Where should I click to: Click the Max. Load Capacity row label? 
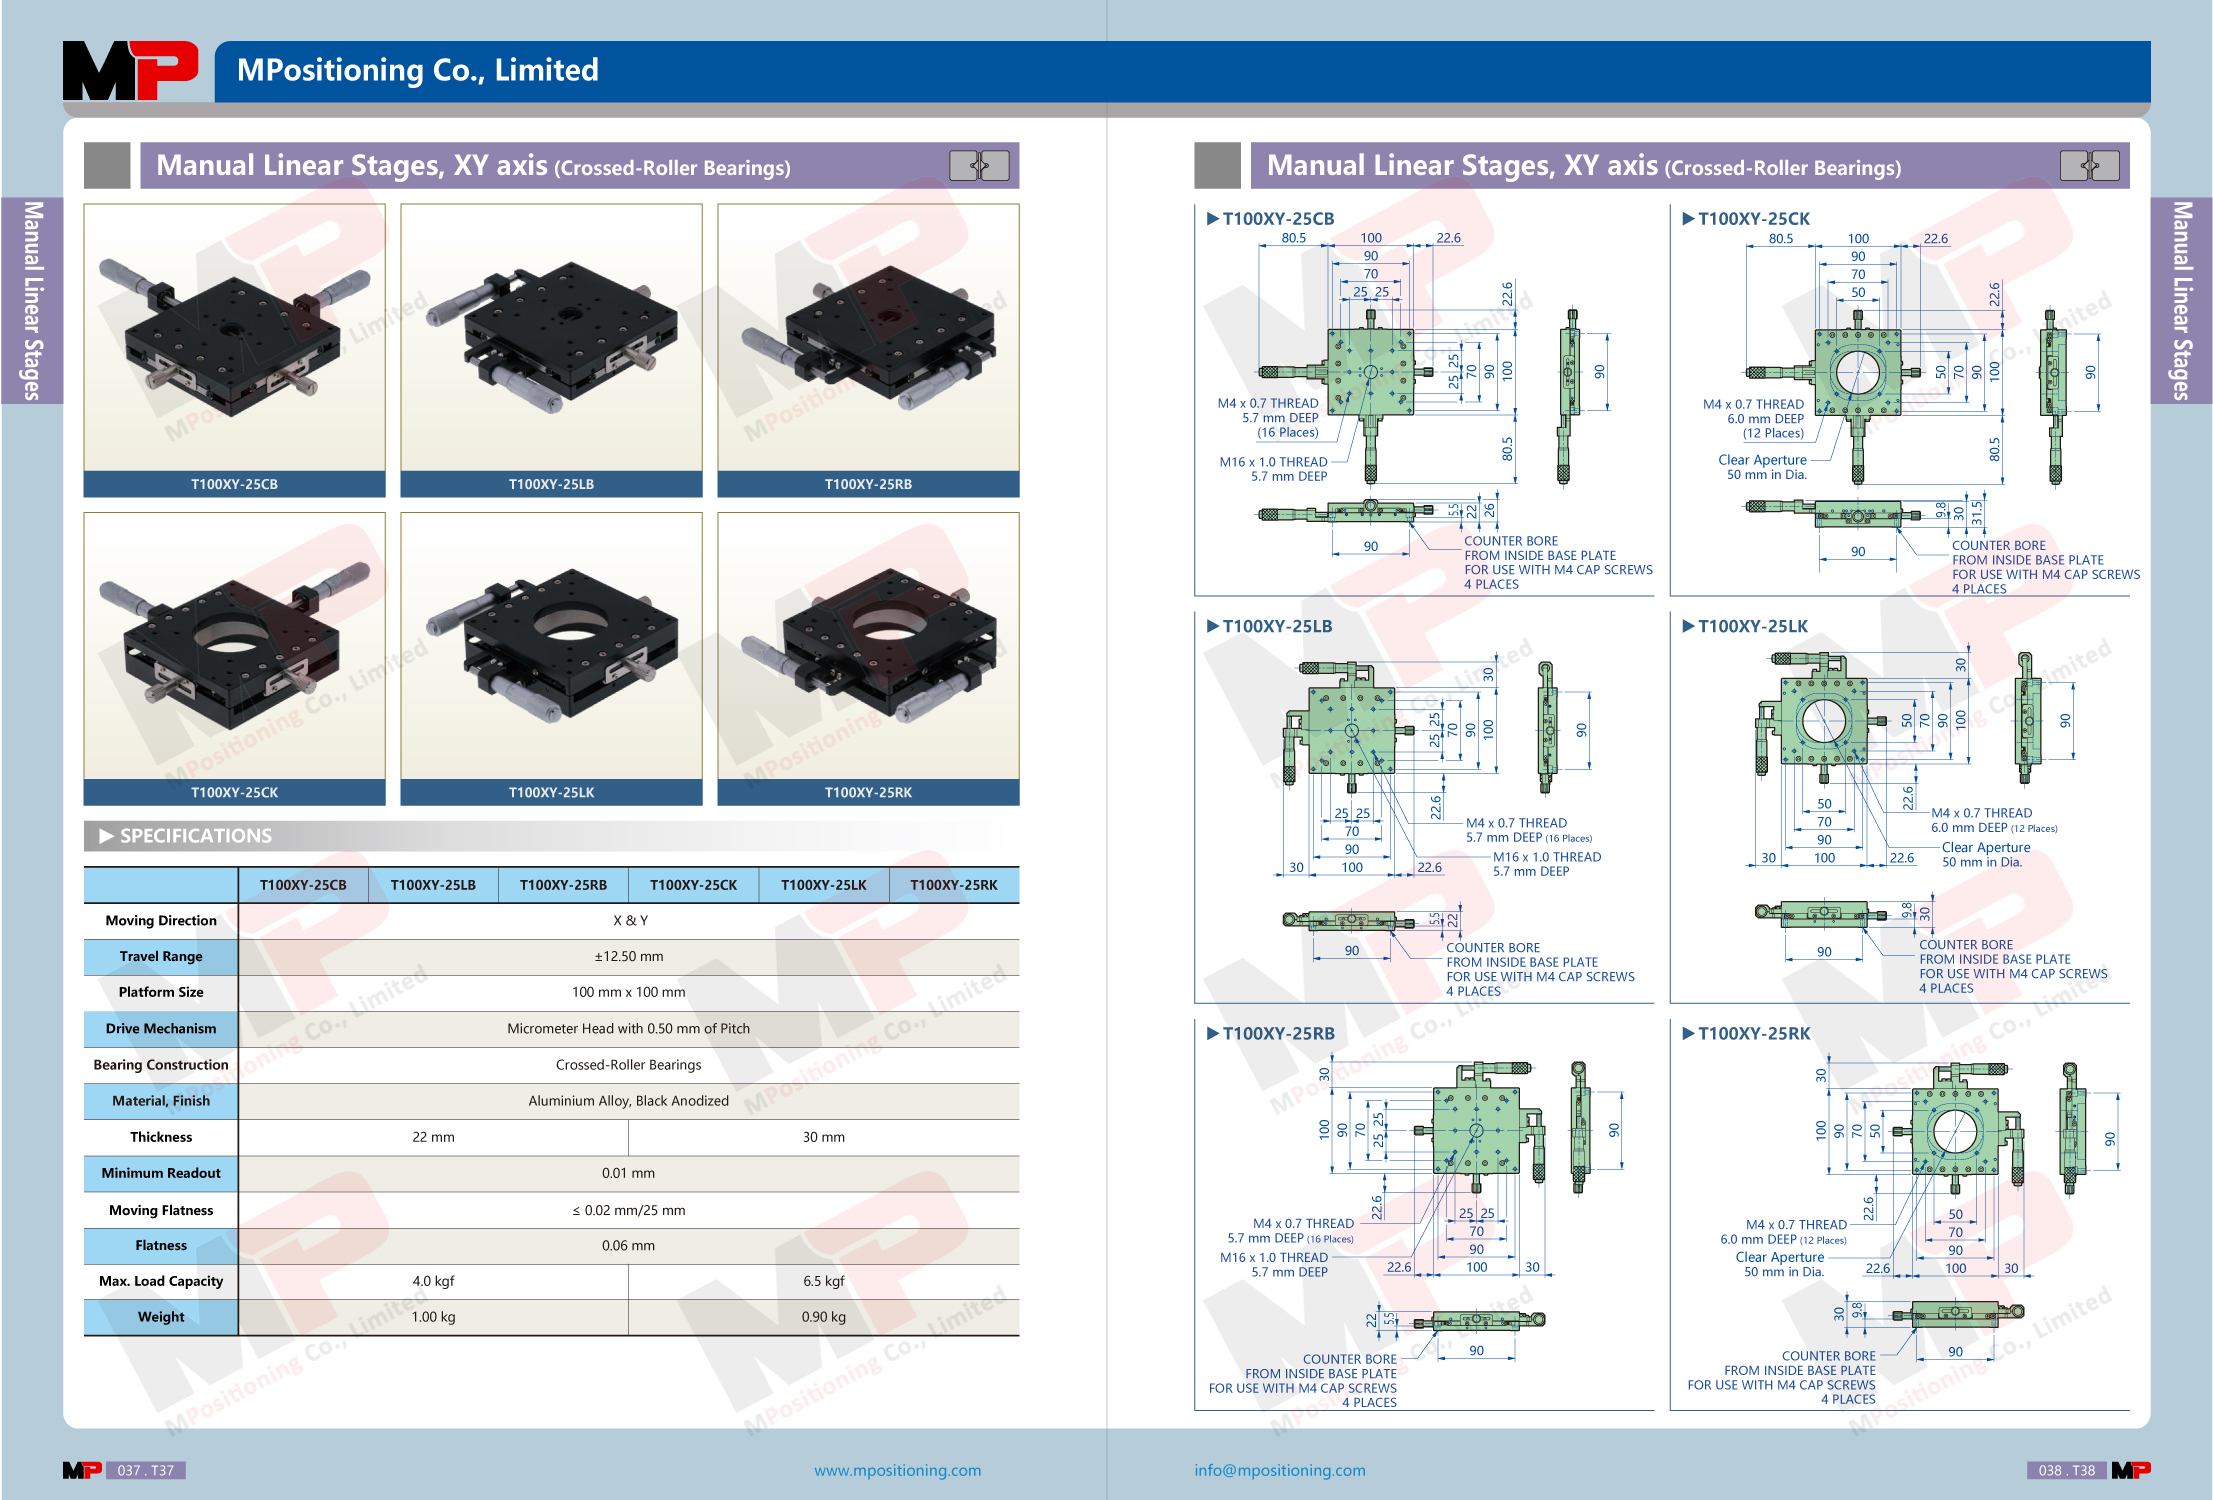tap(161, 1281)
